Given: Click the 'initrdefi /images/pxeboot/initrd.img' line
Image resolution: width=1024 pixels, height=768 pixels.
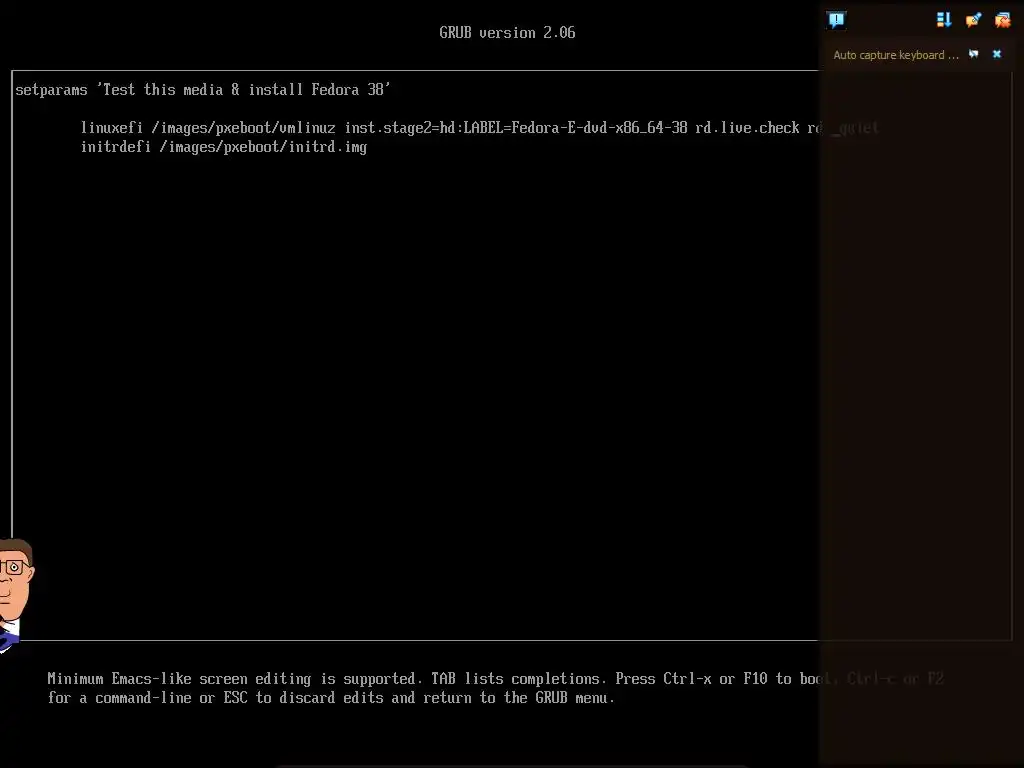Looking at the screenshot, I should click(x=223, y=147).
